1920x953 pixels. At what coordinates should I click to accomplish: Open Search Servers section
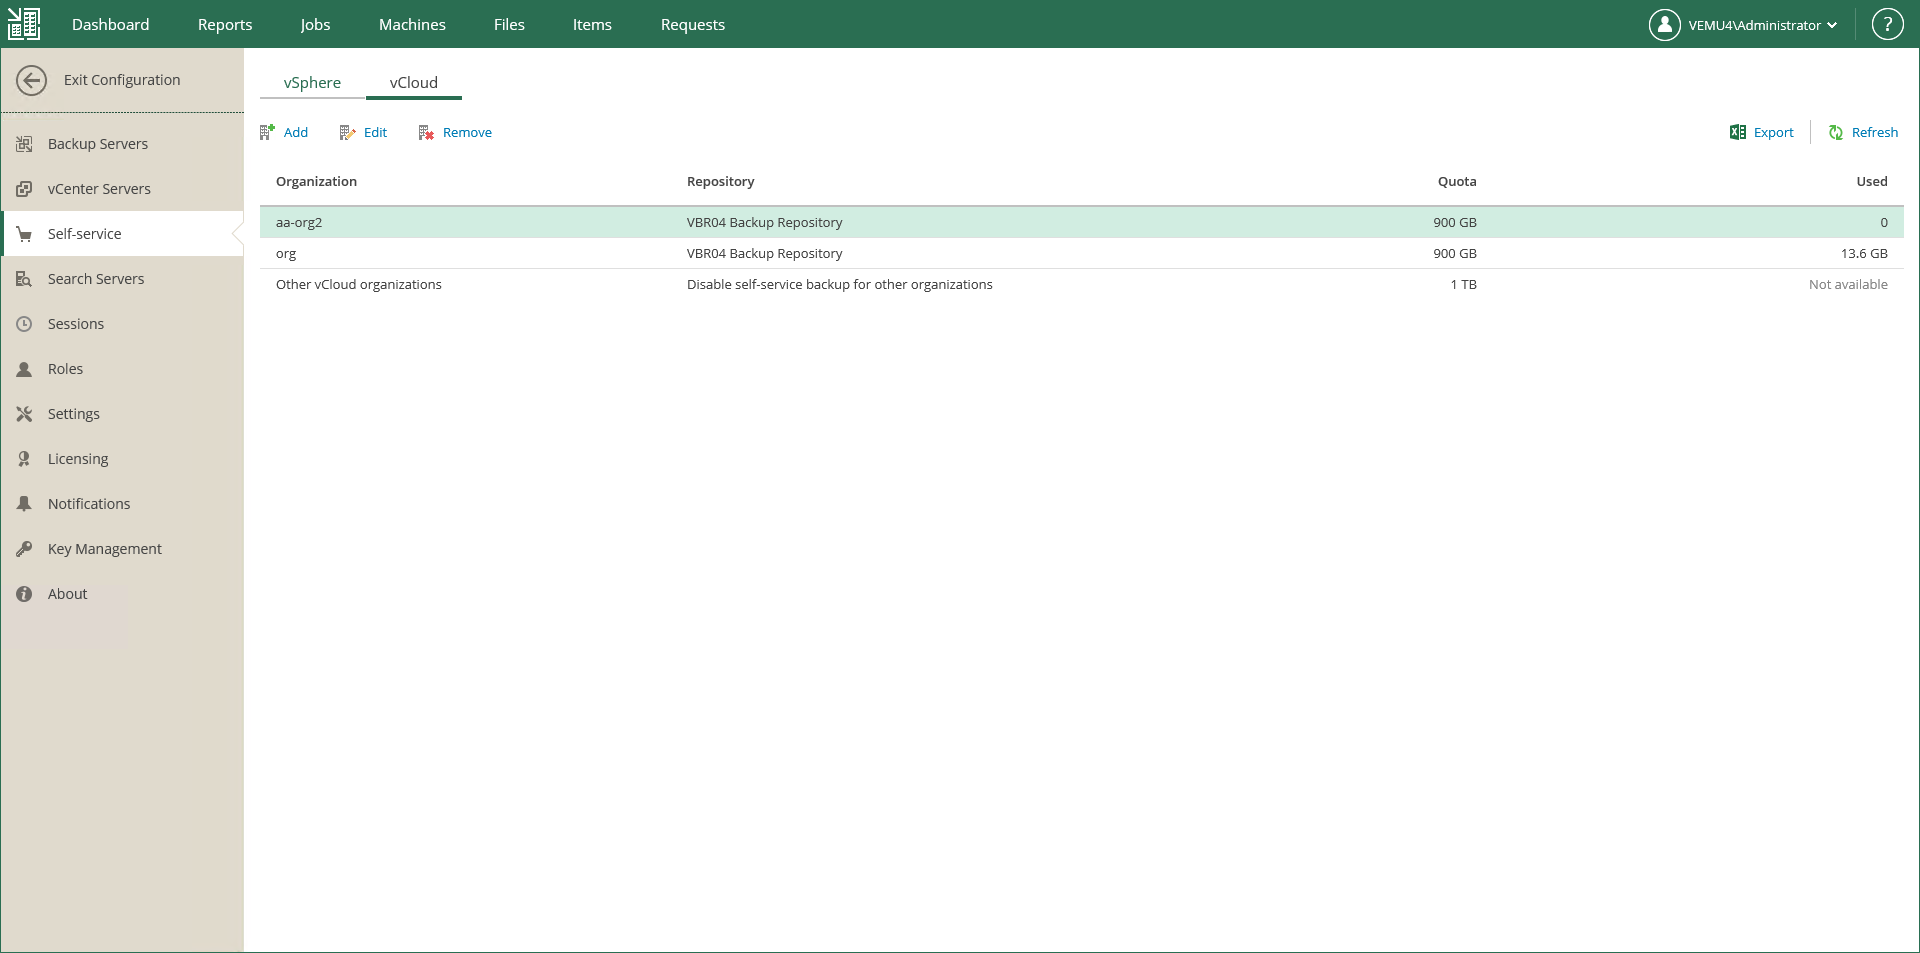point(122,279)
